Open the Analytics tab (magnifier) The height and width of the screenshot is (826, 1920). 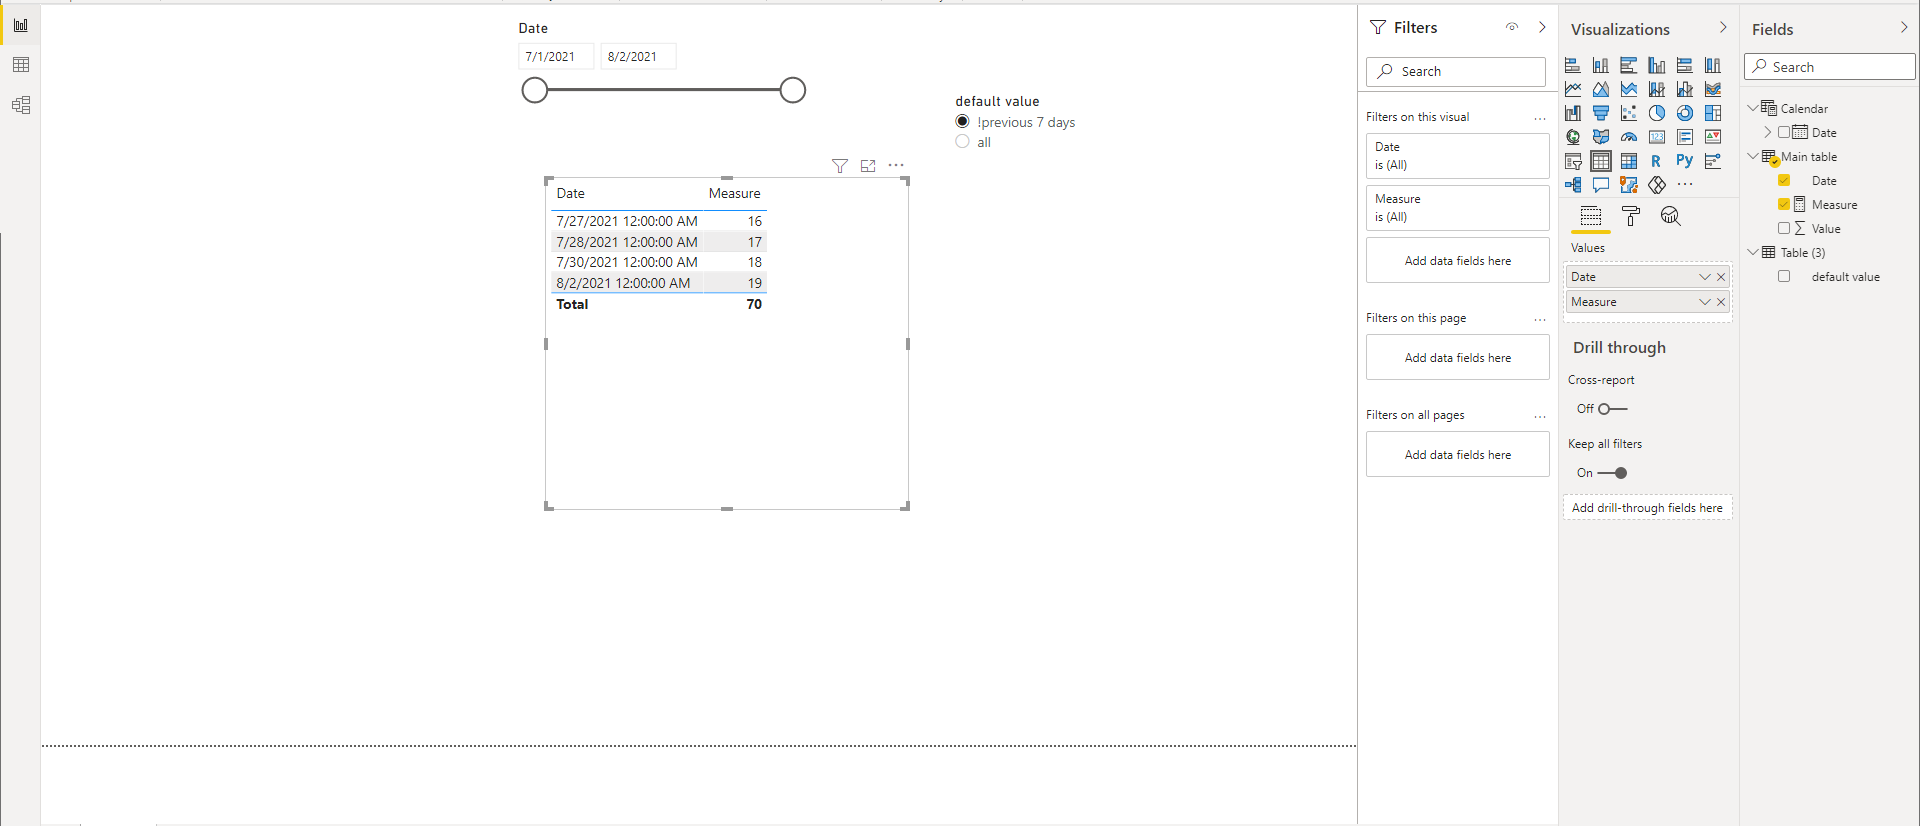[1670, 216]
